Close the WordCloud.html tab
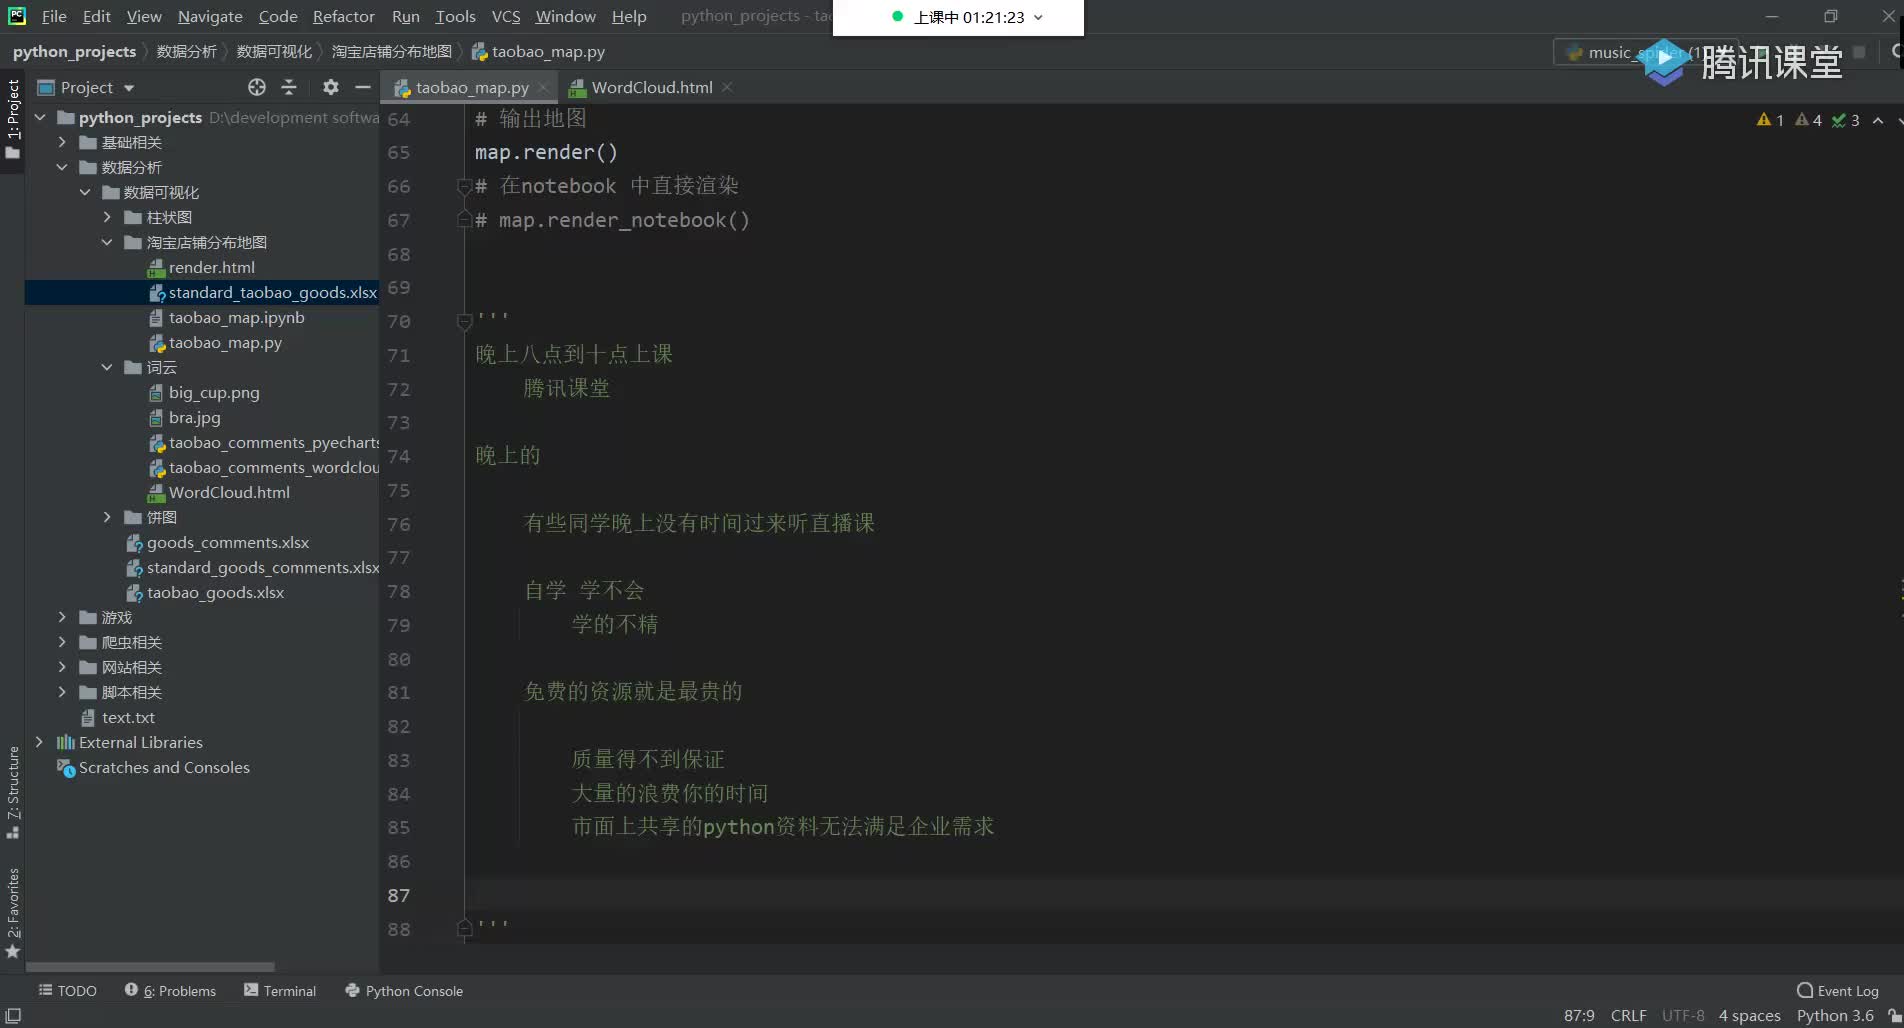 (x=727, y=88)
